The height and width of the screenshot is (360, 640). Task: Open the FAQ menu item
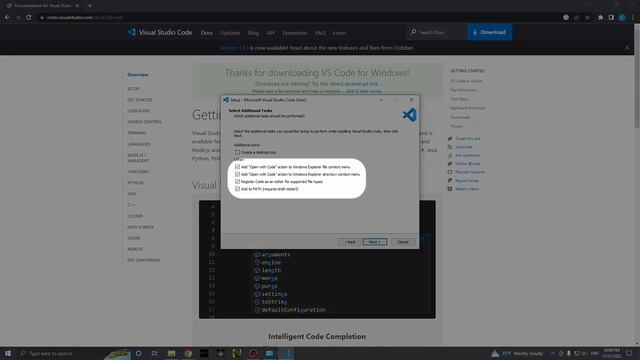[x=320, y=33]
